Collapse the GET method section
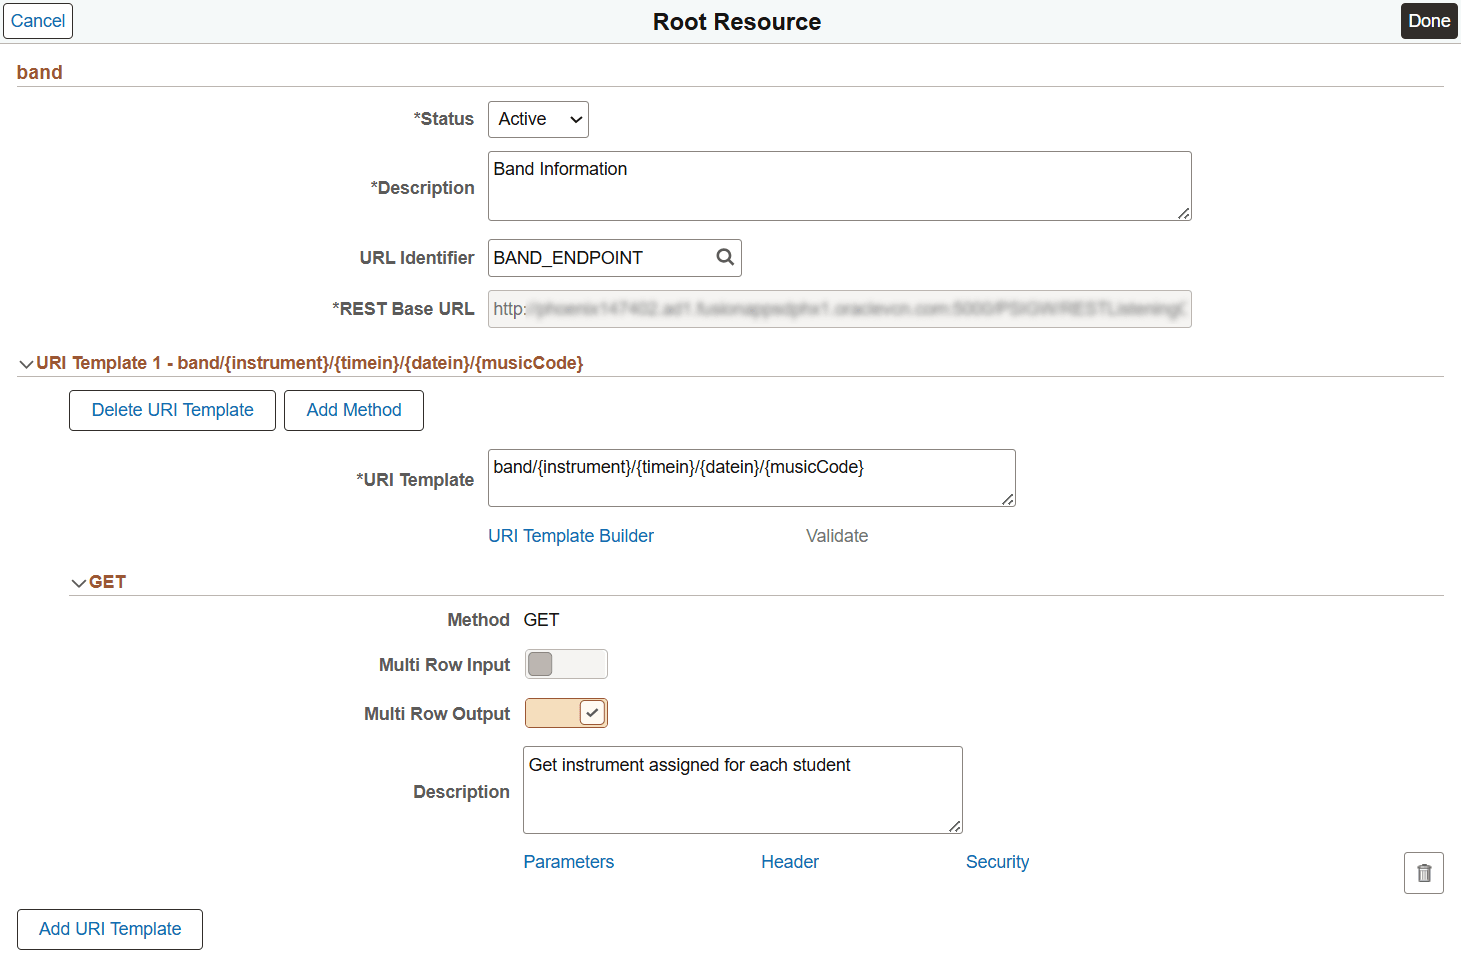 point(78,581)
